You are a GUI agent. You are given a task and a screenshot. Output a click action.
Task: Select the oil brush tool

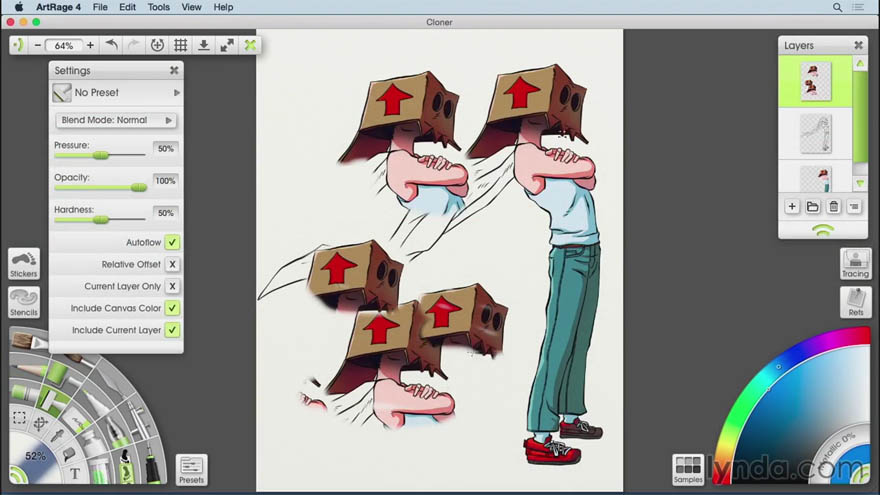pos(28,340)
